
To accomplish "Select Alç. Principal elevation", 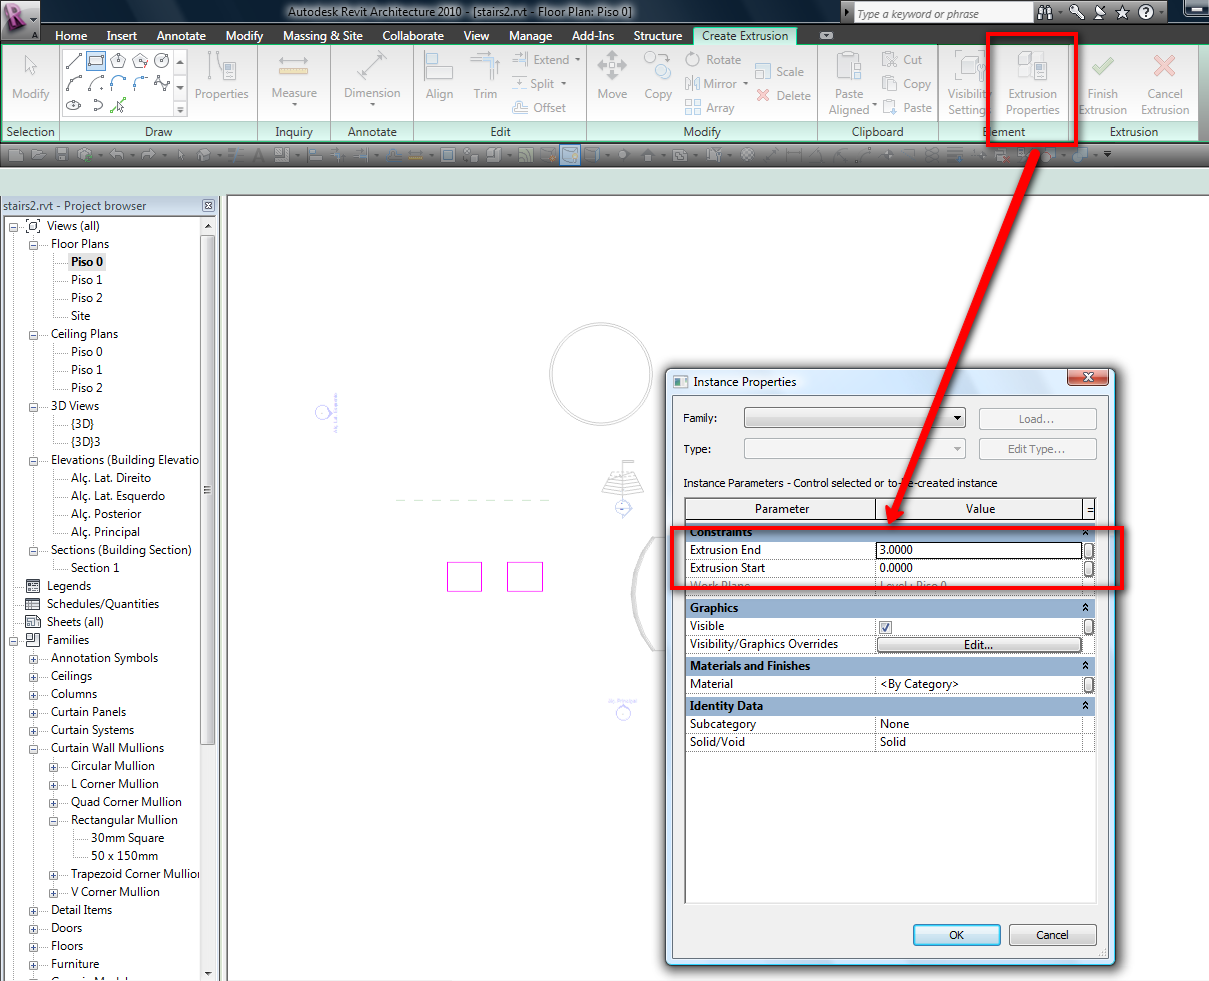I will click(105, 532).
